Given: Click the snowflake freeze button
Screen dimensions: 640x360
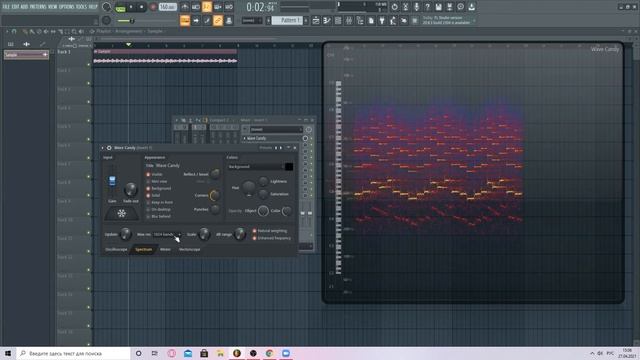Looking at the screenshot, I should tap(122, 213).
